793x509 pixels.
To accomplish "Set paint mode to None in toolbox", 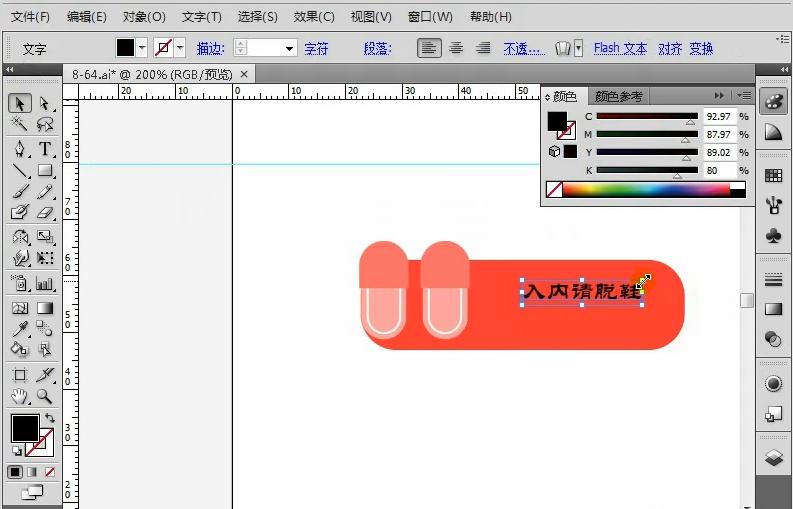I will click(50, 472).
